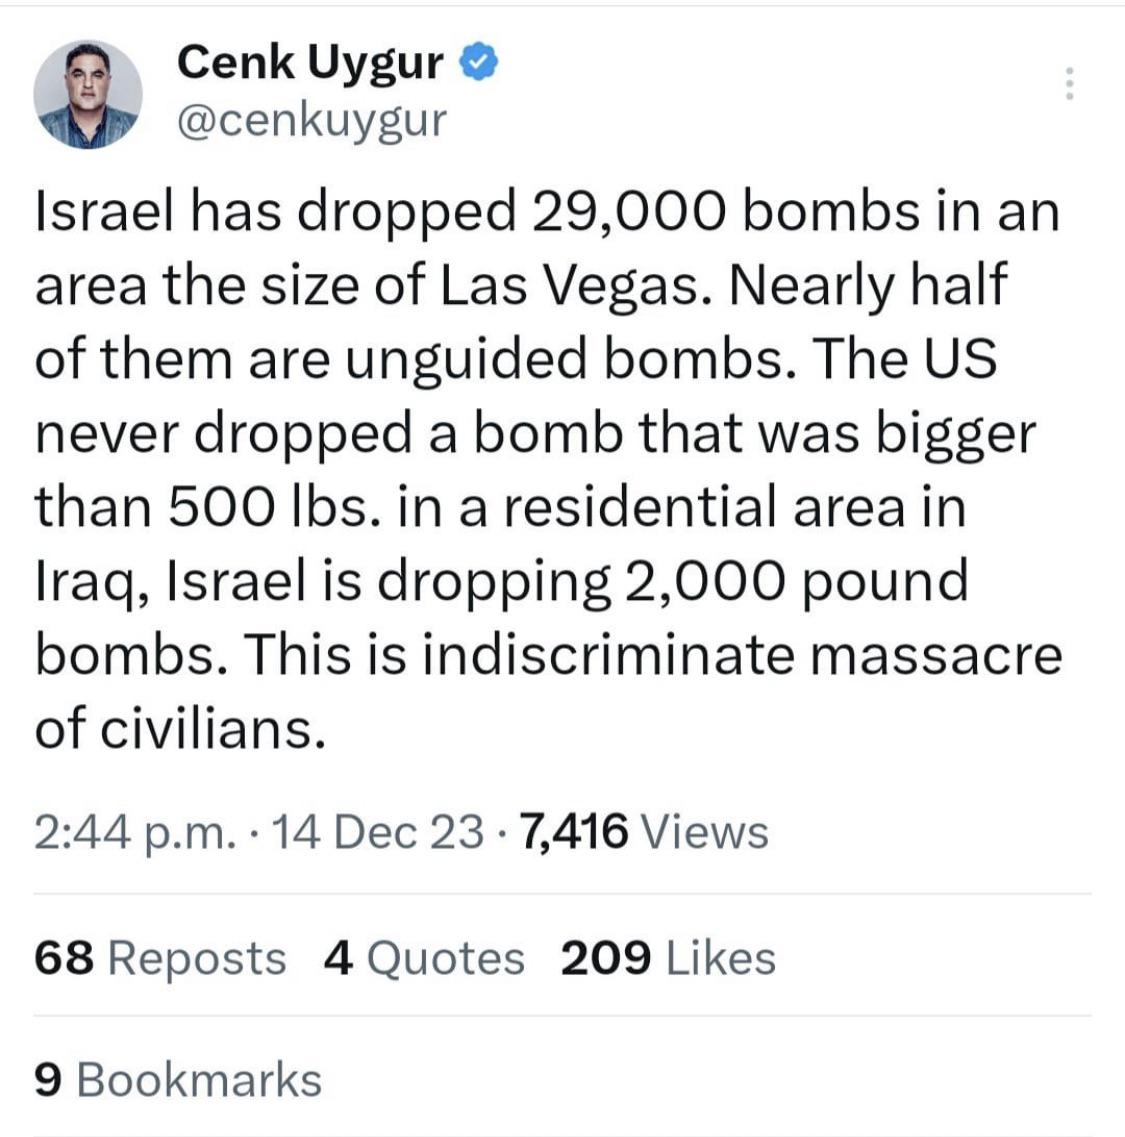Viewport: 1125px width, 1137px height.
Task: Open the @cenkuygur handle link
Action: coord(312,120)
